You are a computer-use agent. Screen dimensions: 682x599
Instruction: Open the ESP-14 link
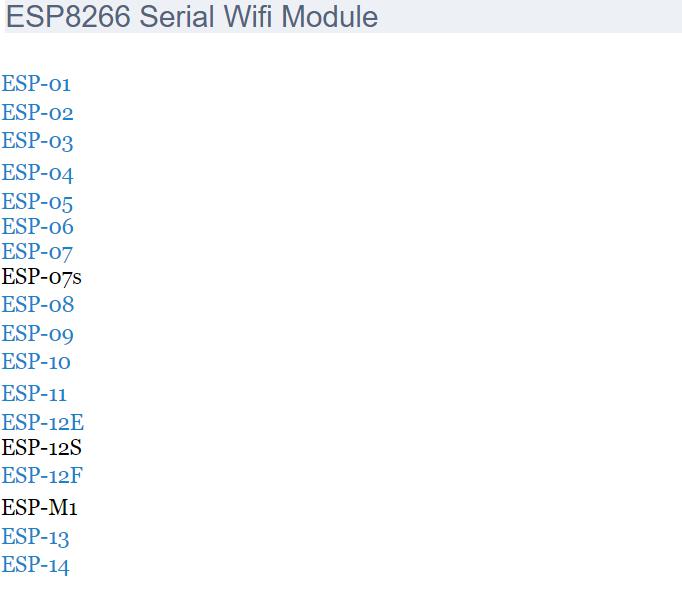coord(36,566)
